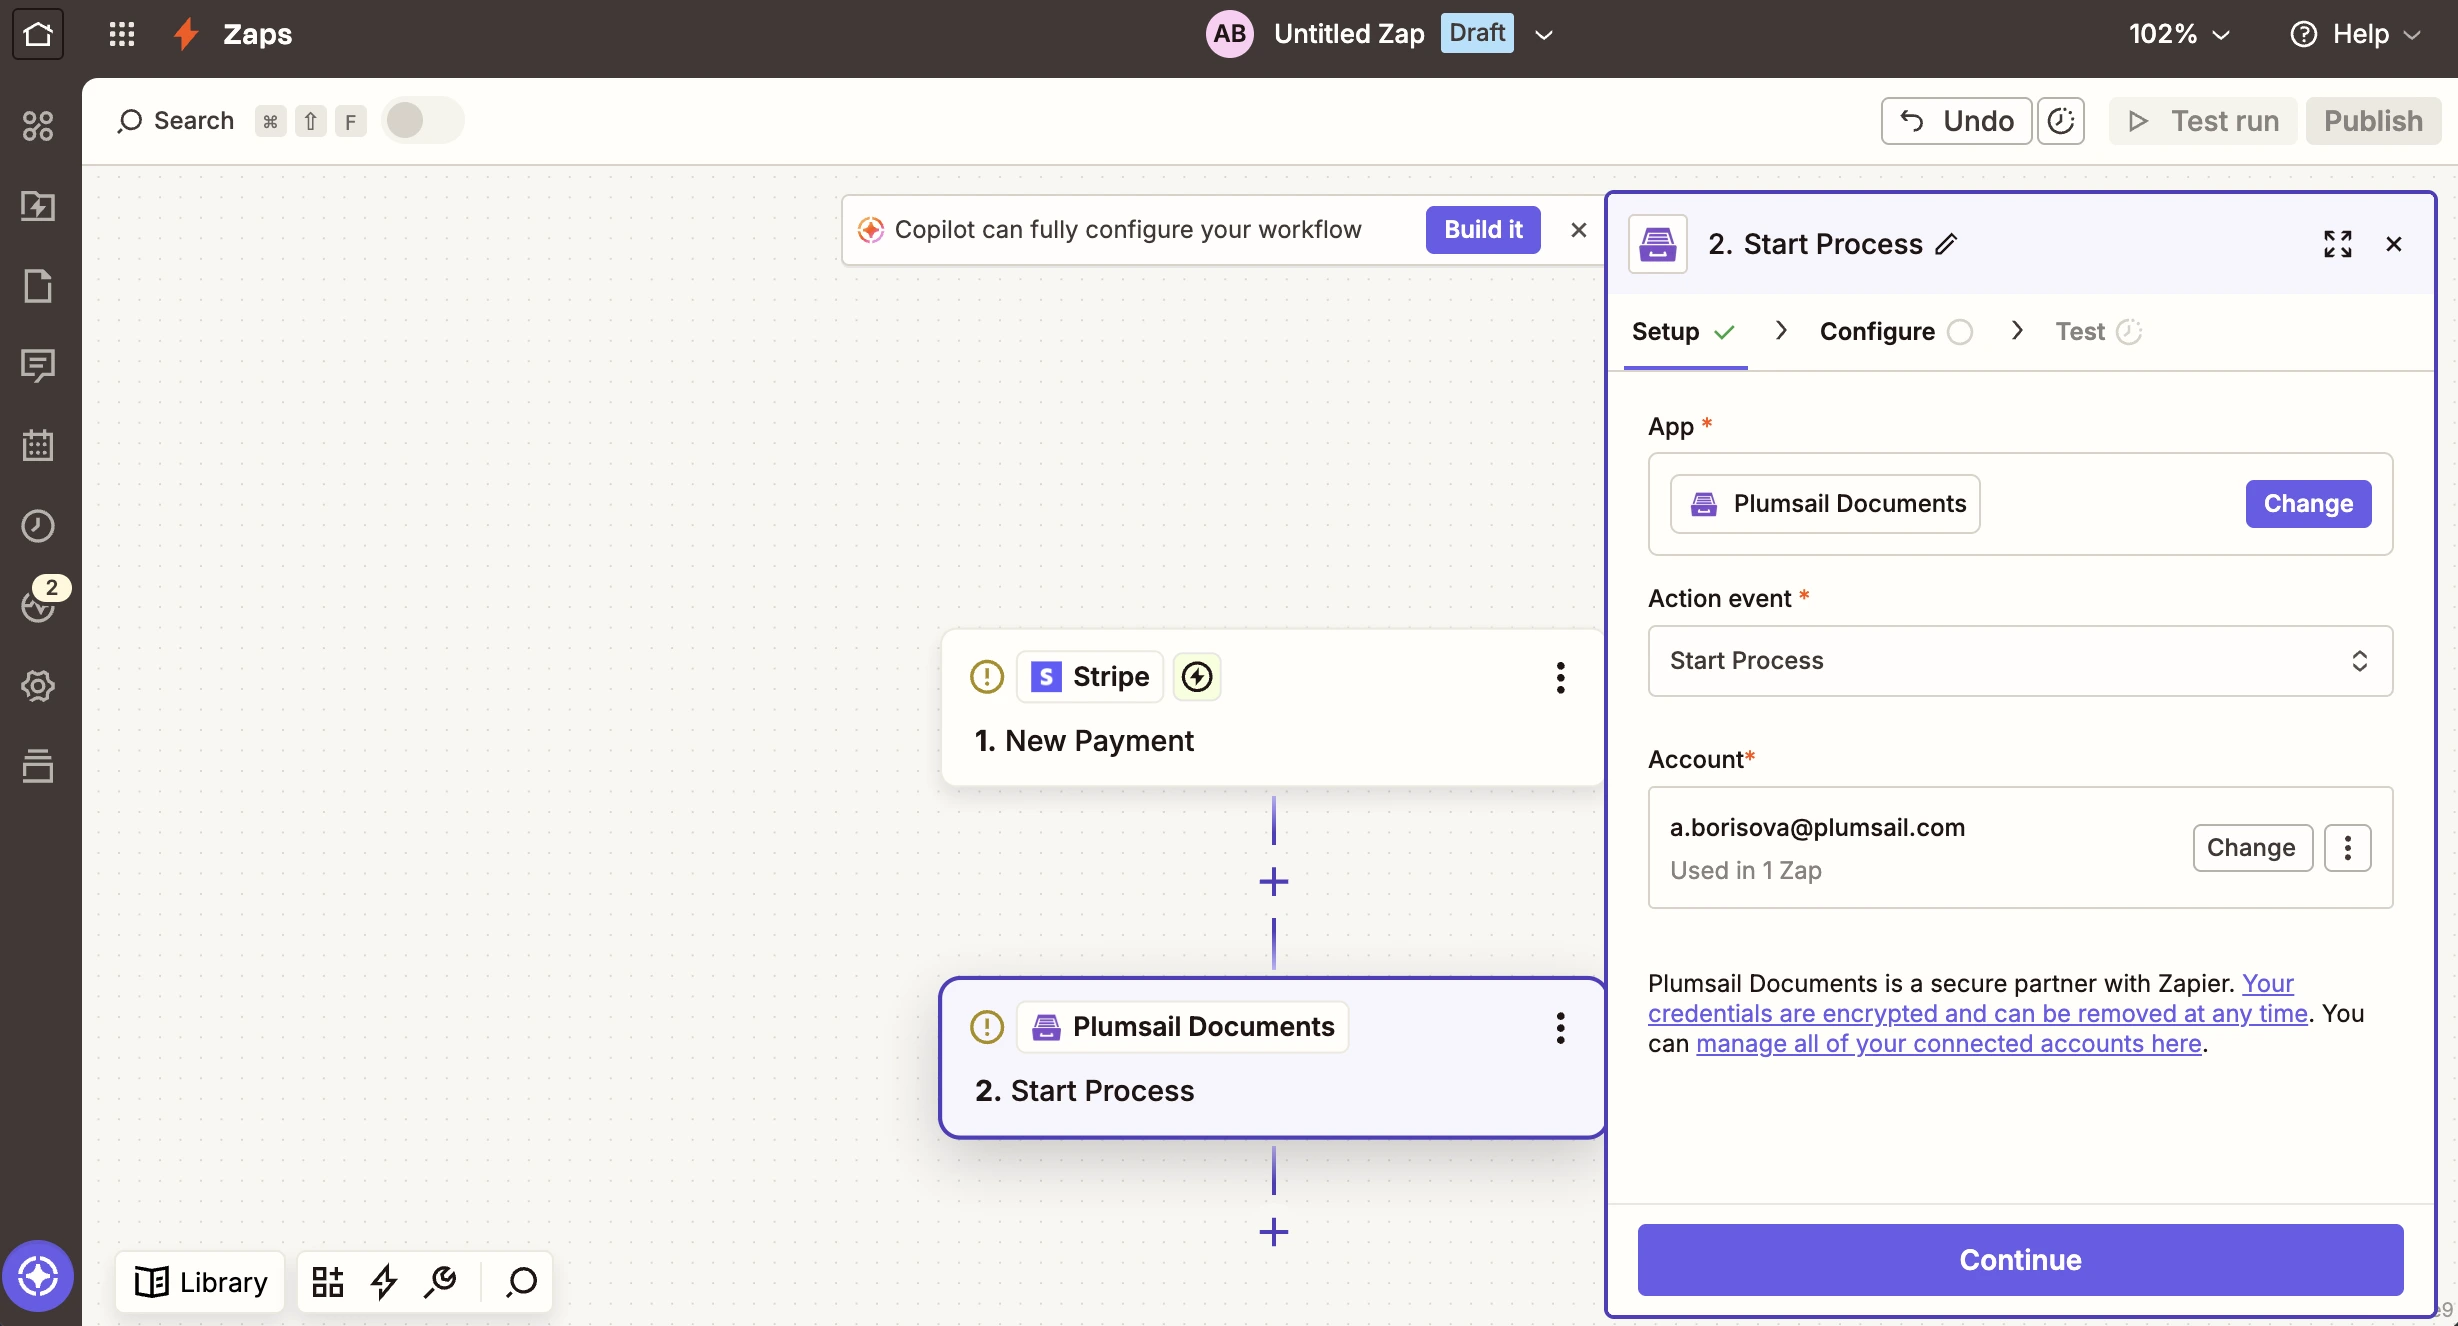Screen dimensions: 2458x1326
Task: Click the Undo button
Action: (x=1956, y=121)
